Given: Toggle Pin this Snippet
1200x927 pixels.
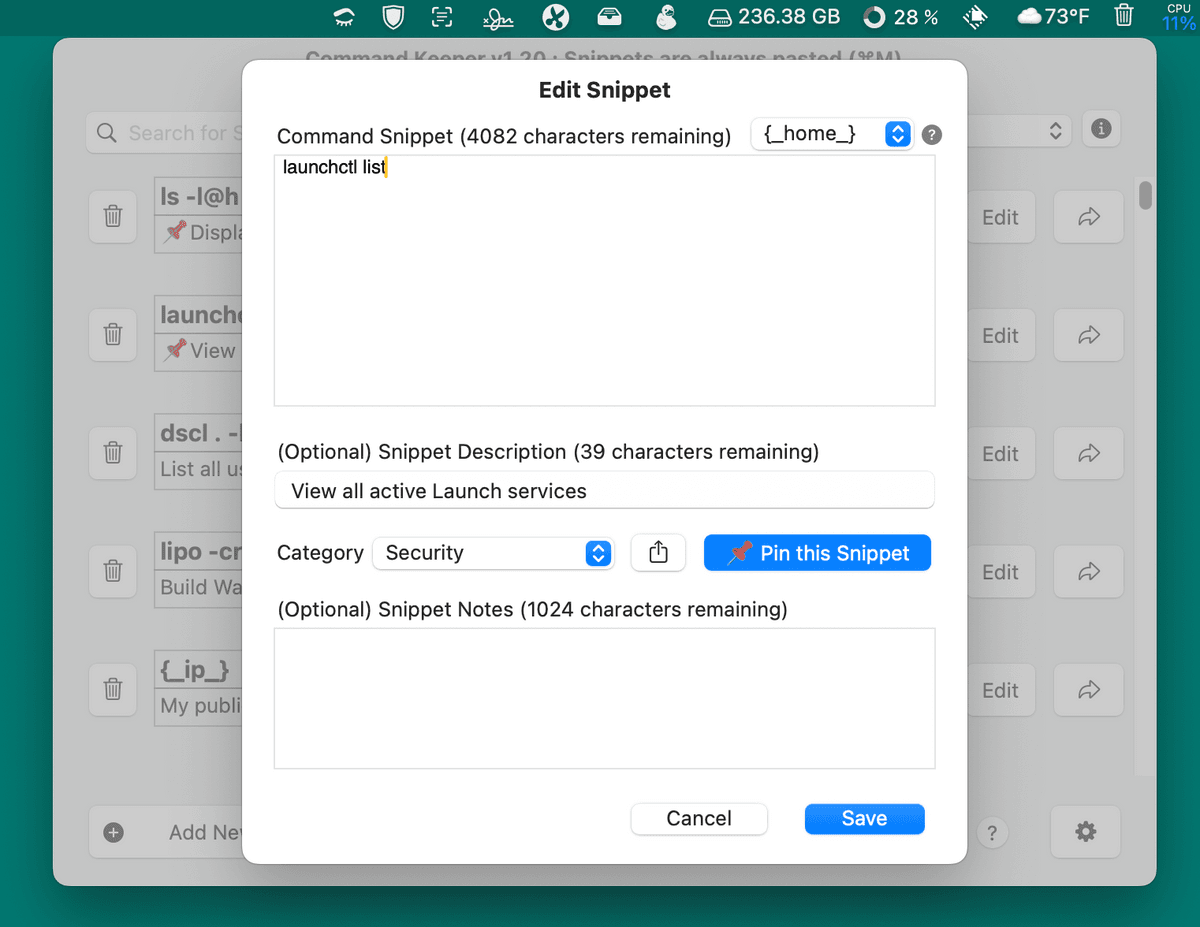Looking at the screenshot, I should pyautogui.click(x=817, y=553).
